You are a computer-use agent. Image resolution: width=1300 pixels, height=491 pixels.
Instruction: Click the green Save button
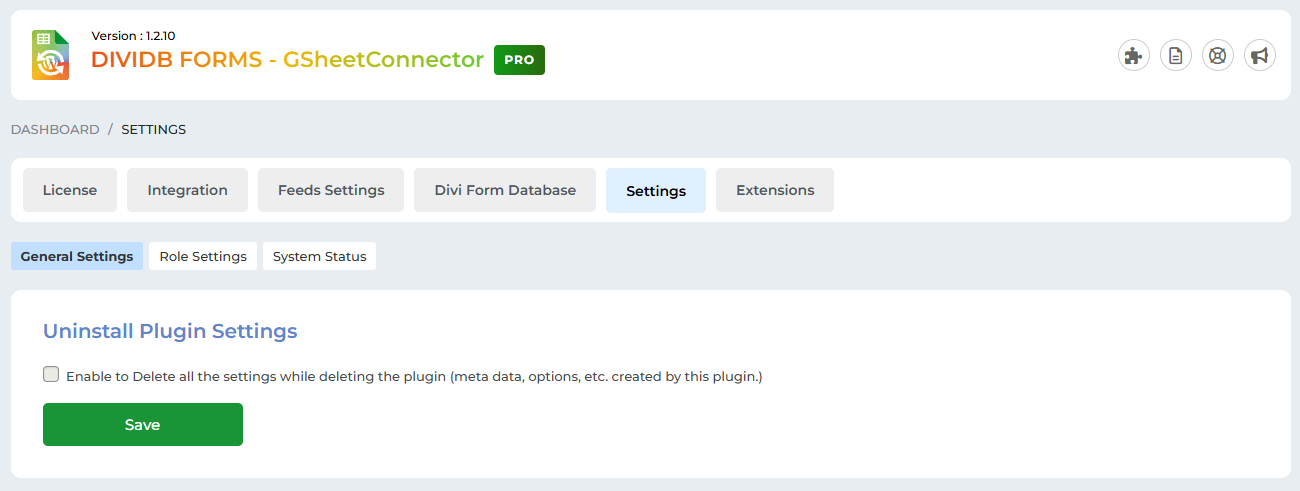(143, 424)
